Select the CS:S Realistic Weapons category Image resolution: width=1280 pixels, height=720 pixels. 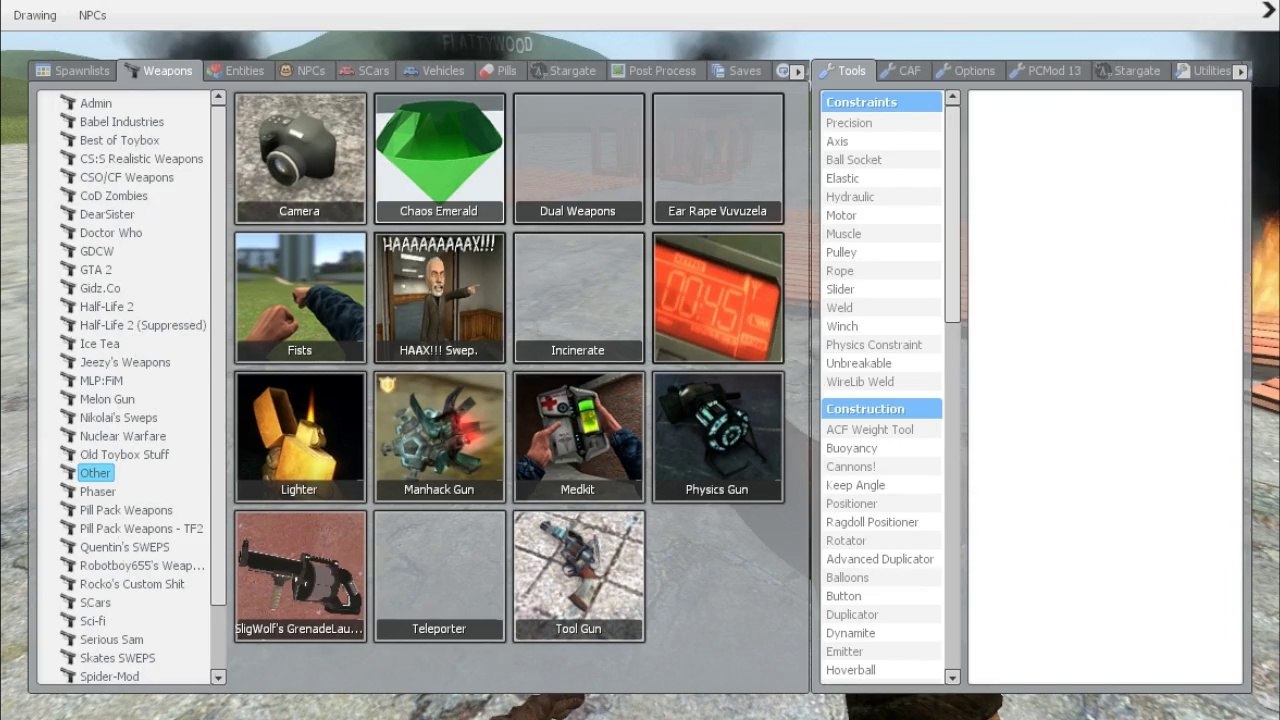(x=141, y=159)
